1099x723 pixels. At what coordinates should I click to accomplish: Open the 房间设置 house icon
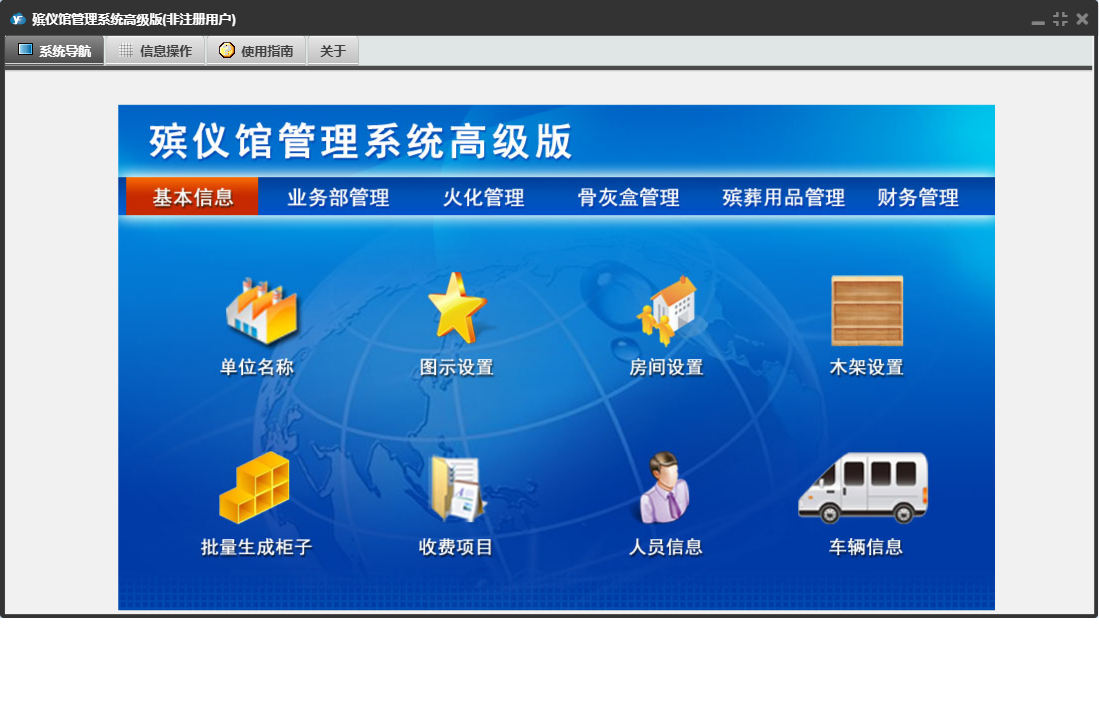(x=667, y=310)
